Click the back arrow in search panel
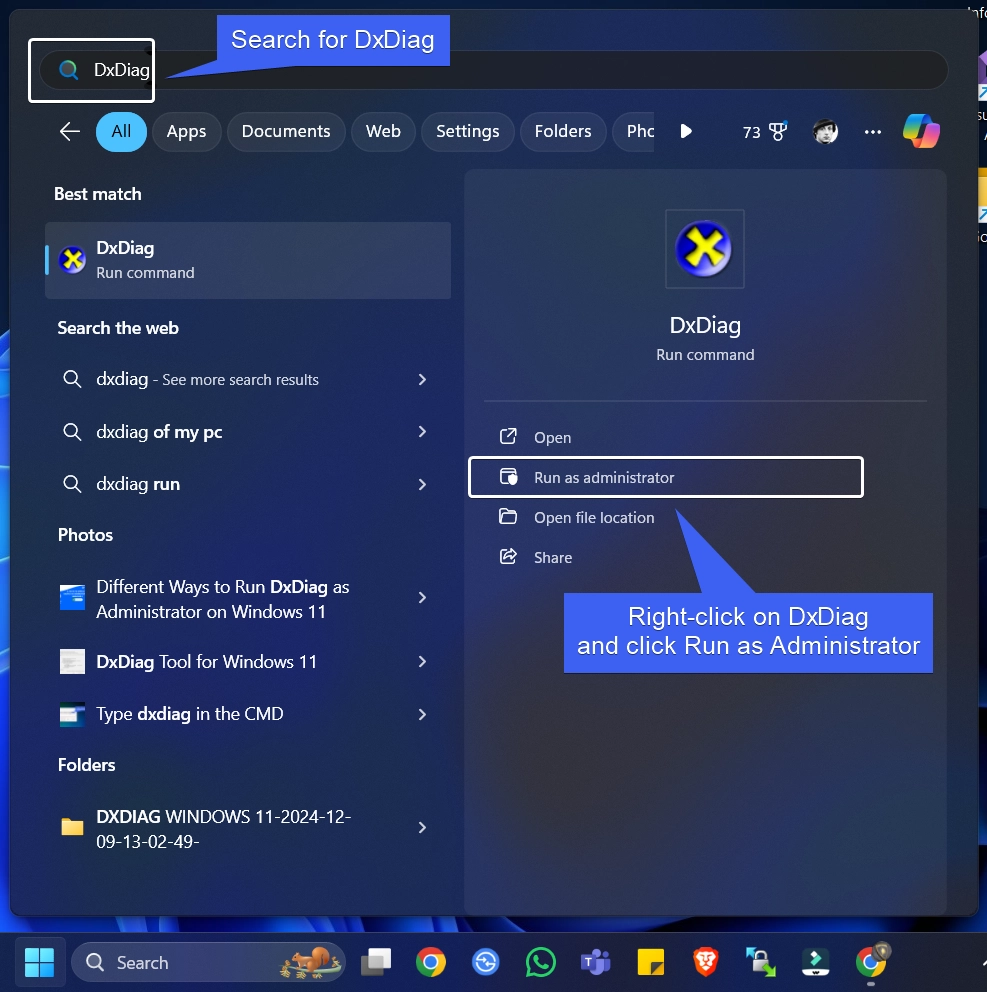Screen dimensions: 987x992 70,132
